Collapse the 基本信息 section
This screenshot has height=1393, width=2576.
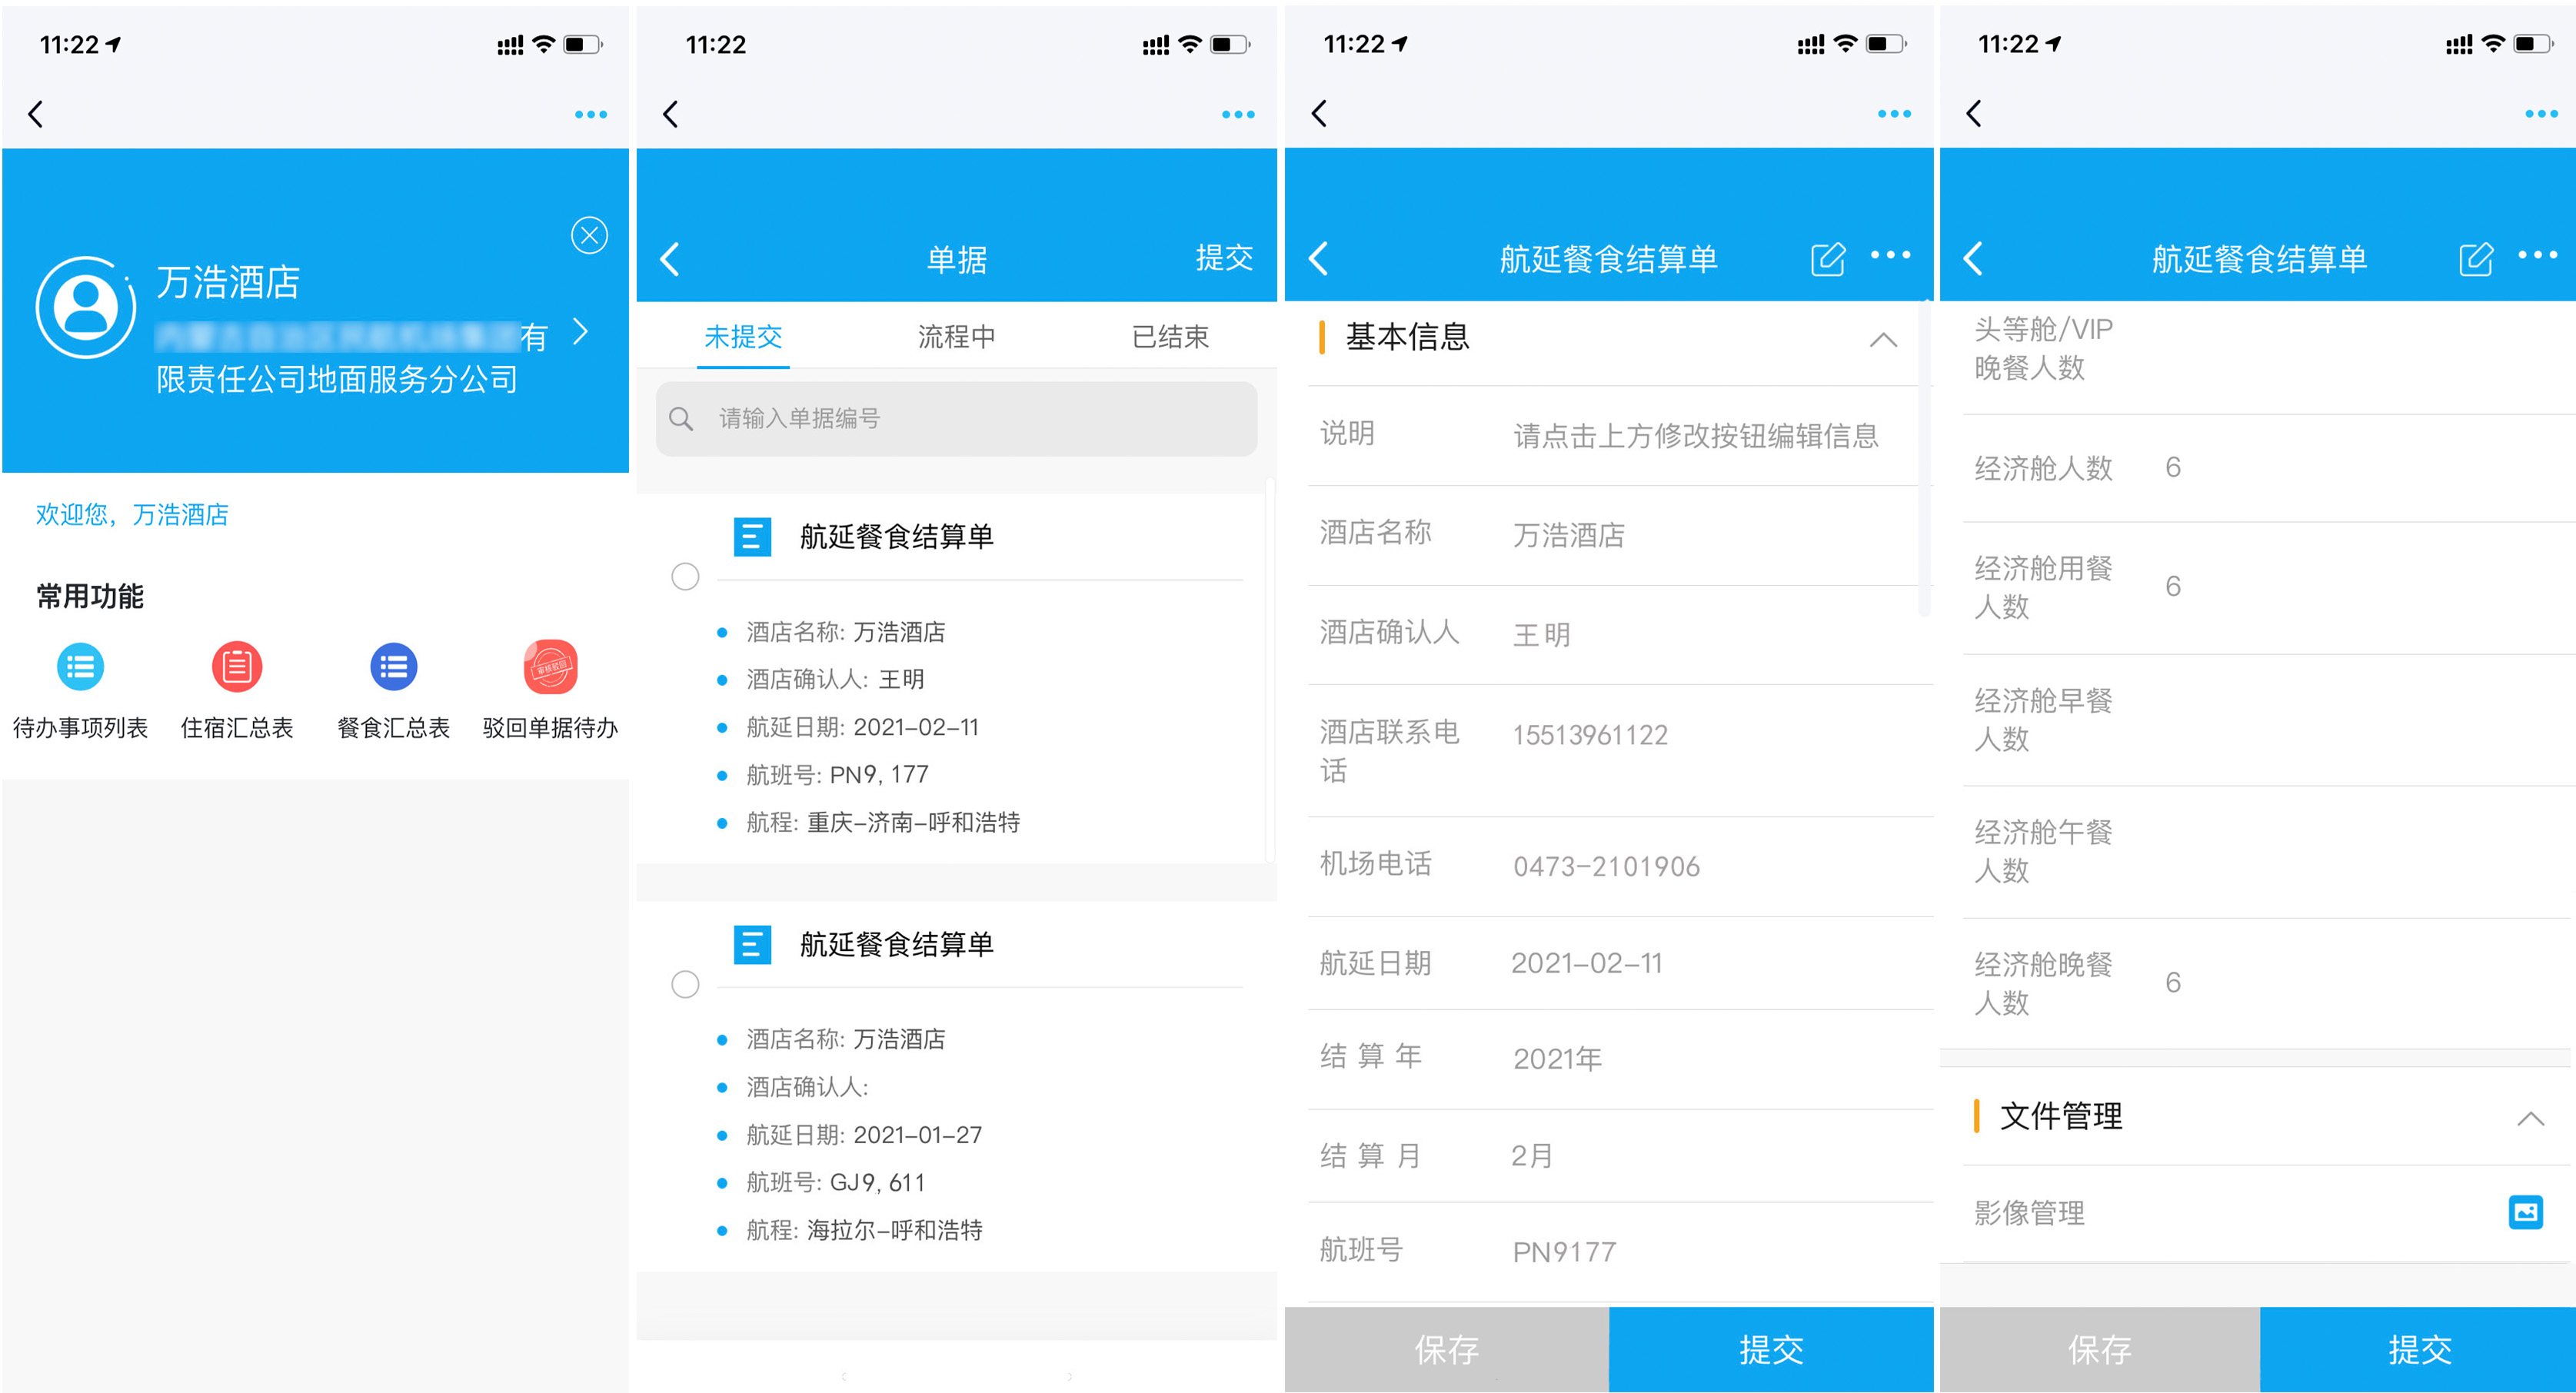click(1883, 339)
